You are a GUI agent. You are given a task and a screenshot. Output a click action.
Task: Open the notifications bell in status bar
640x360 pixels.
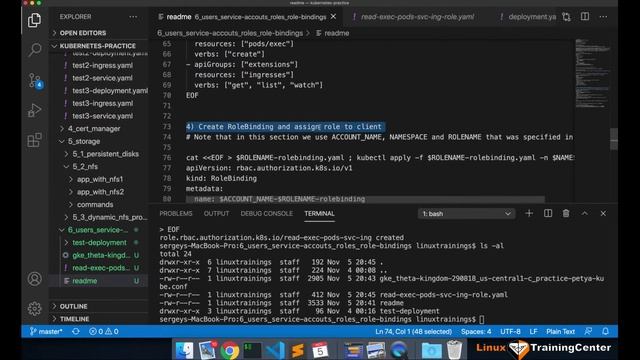tap(605, 331)
